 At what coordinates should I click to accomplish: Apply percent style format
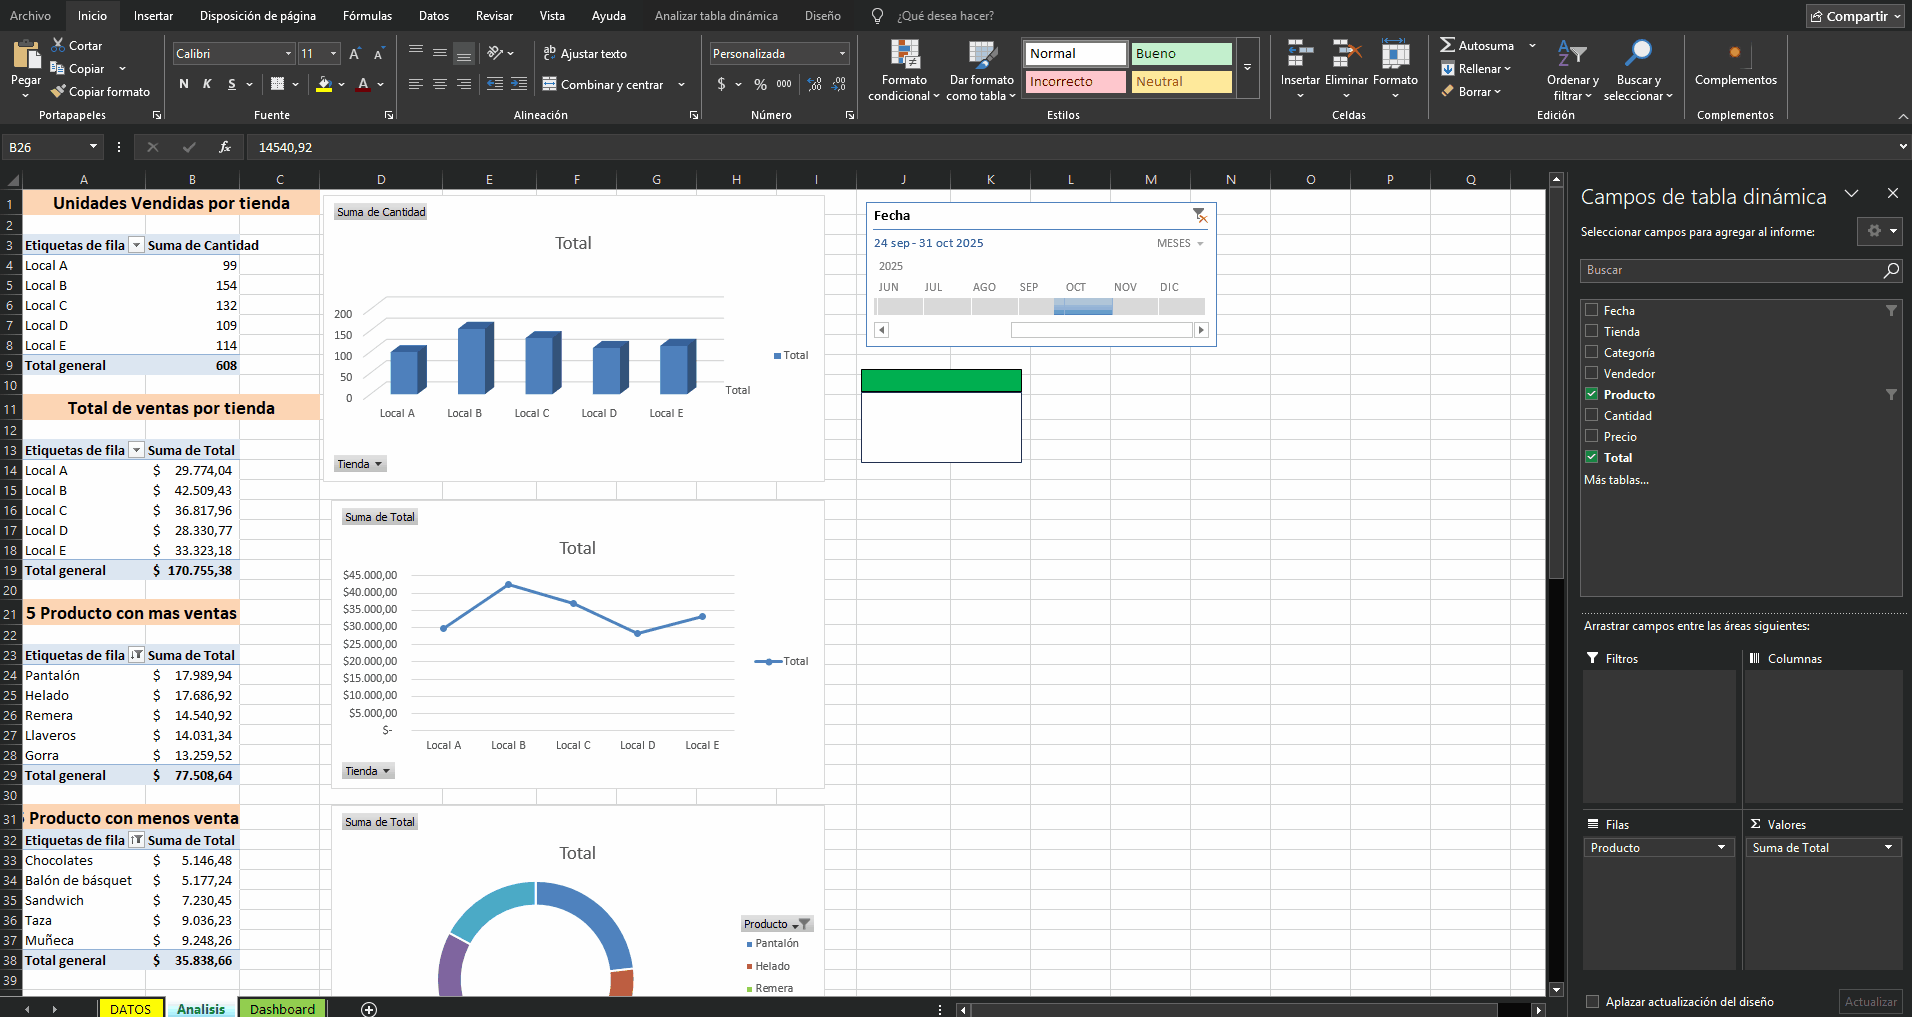click(760, 84)
